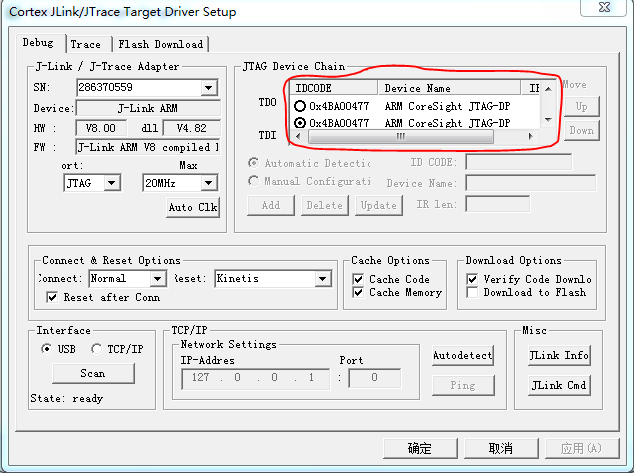634x473 pixels.
Task: Open the Connect mode Normal dropdown
Action: [158, 279]
